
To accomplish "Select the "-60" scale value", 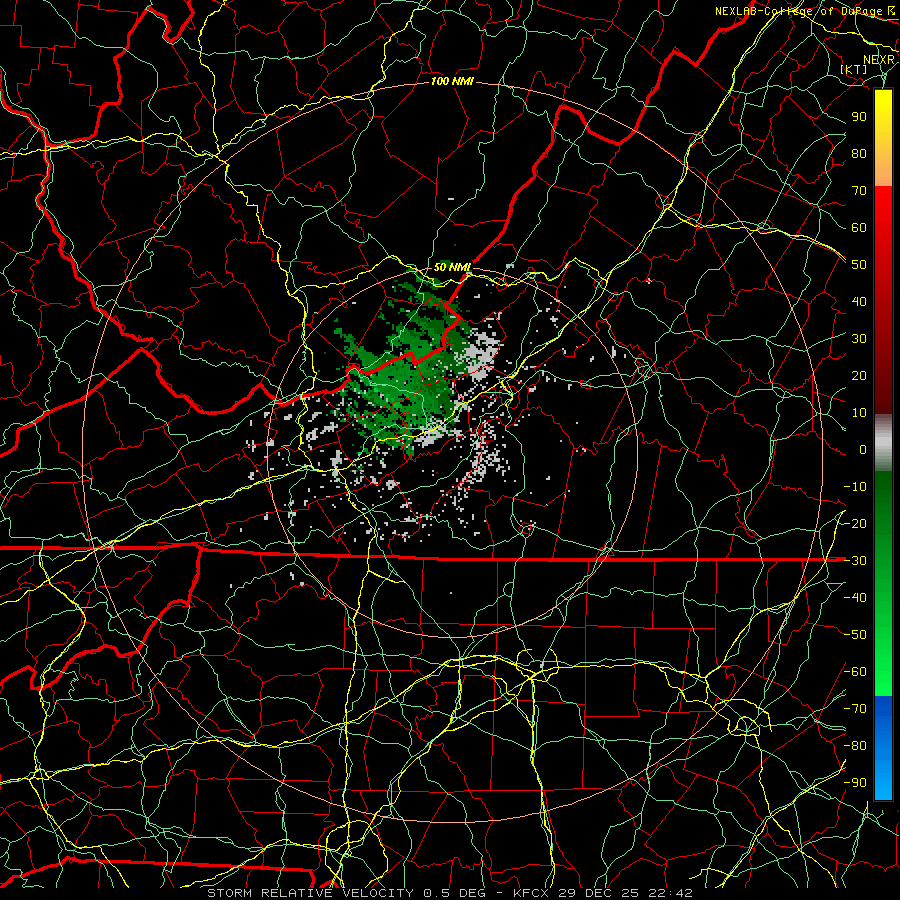I will click(x=855, y=672).
